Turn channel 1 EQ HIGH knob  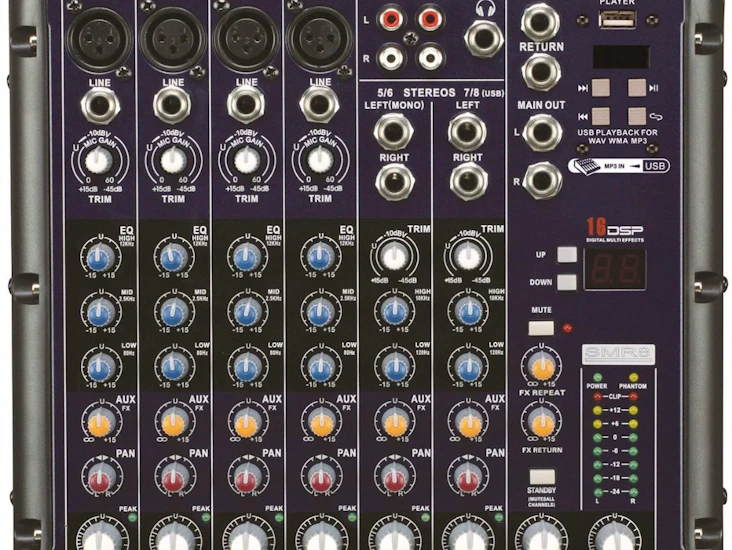(100, 257)
